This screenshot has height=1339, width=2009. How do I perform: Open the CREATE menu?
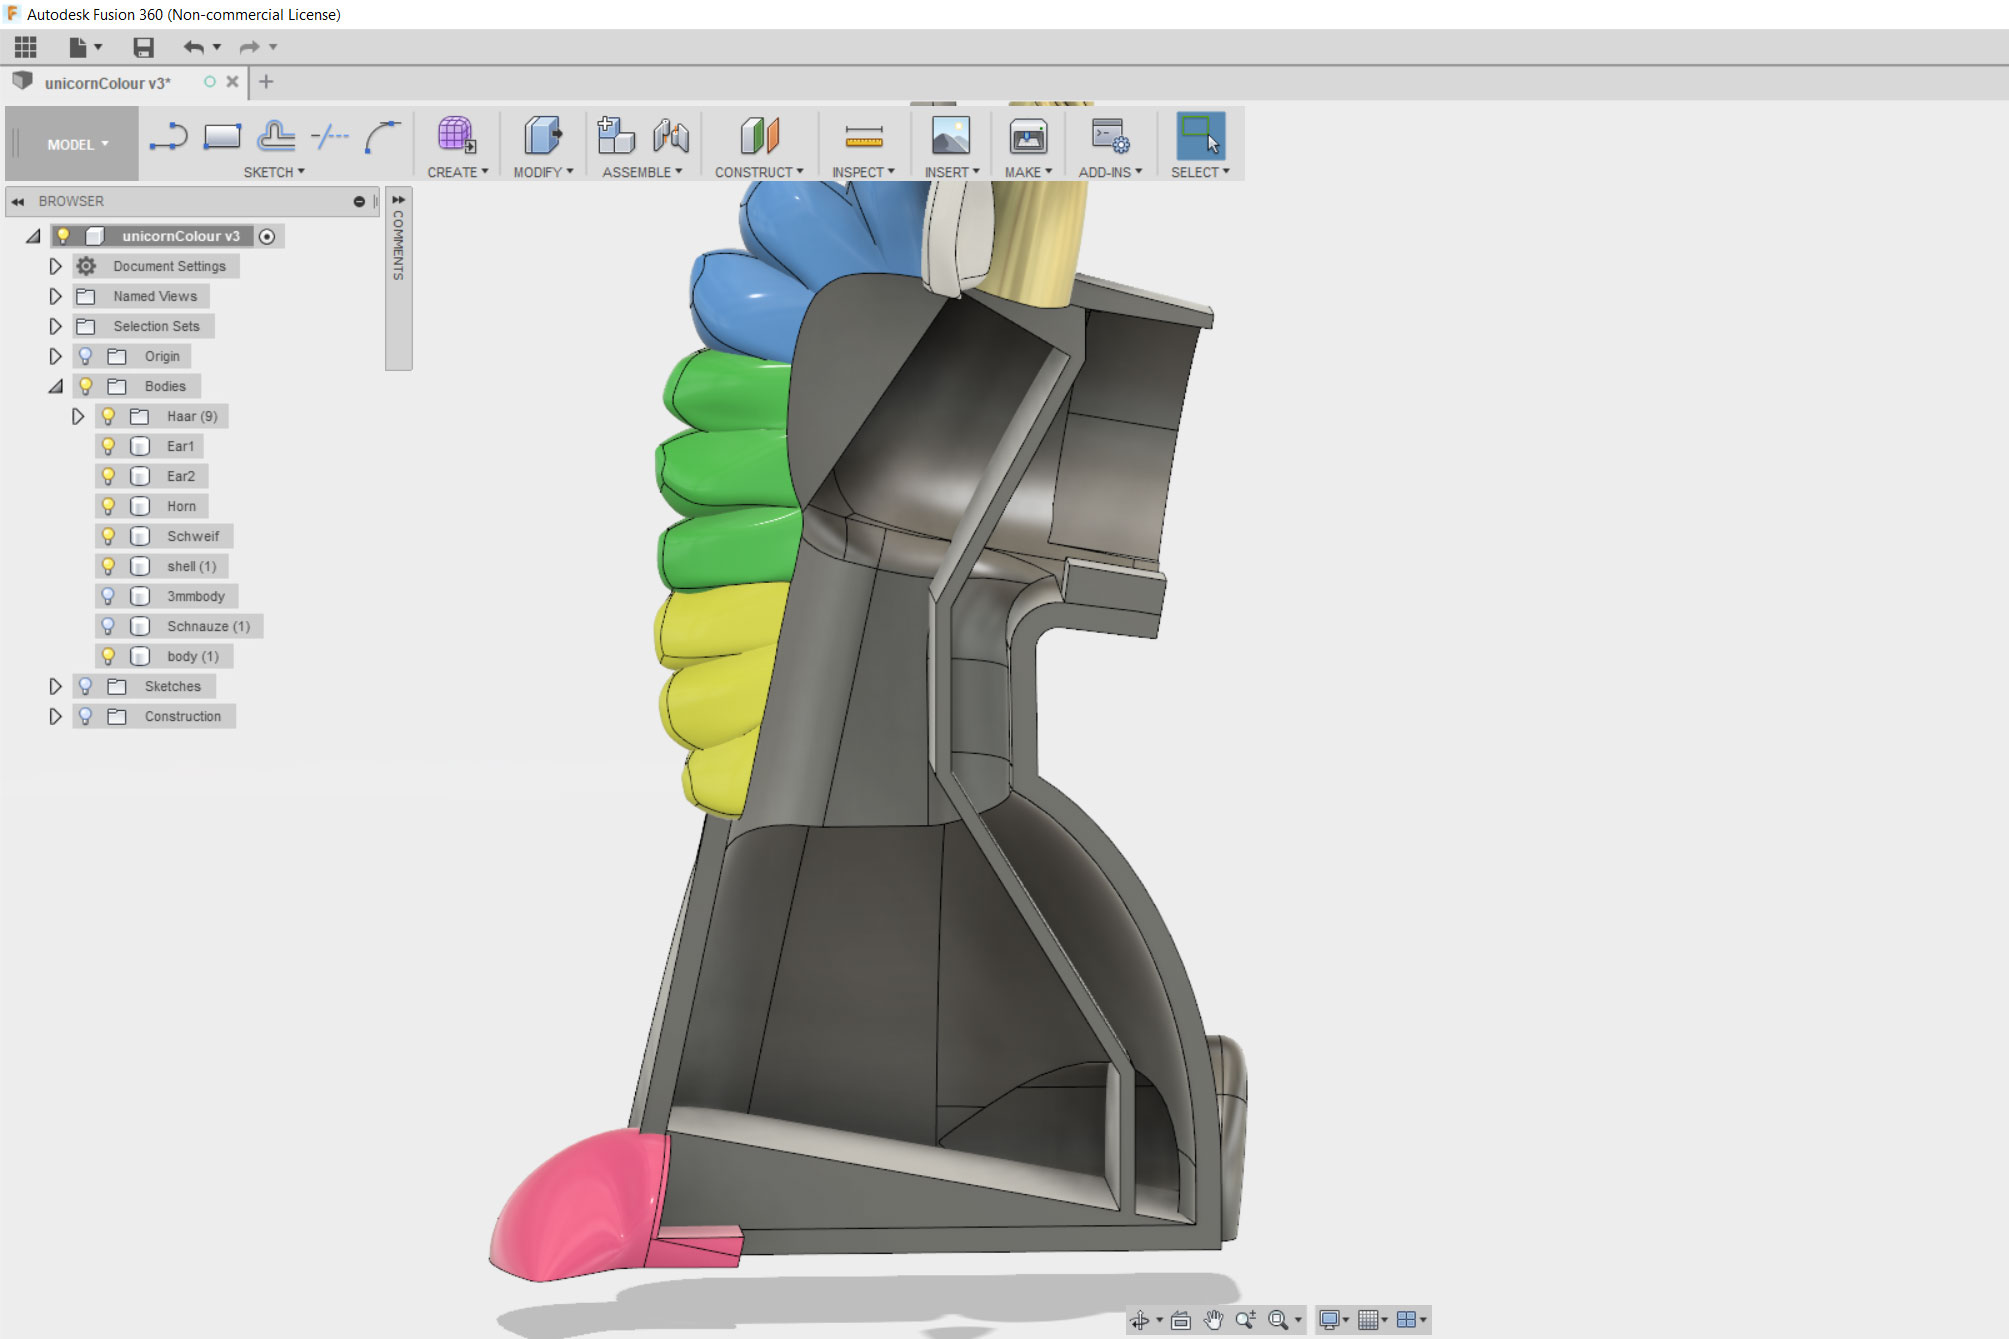457,172
